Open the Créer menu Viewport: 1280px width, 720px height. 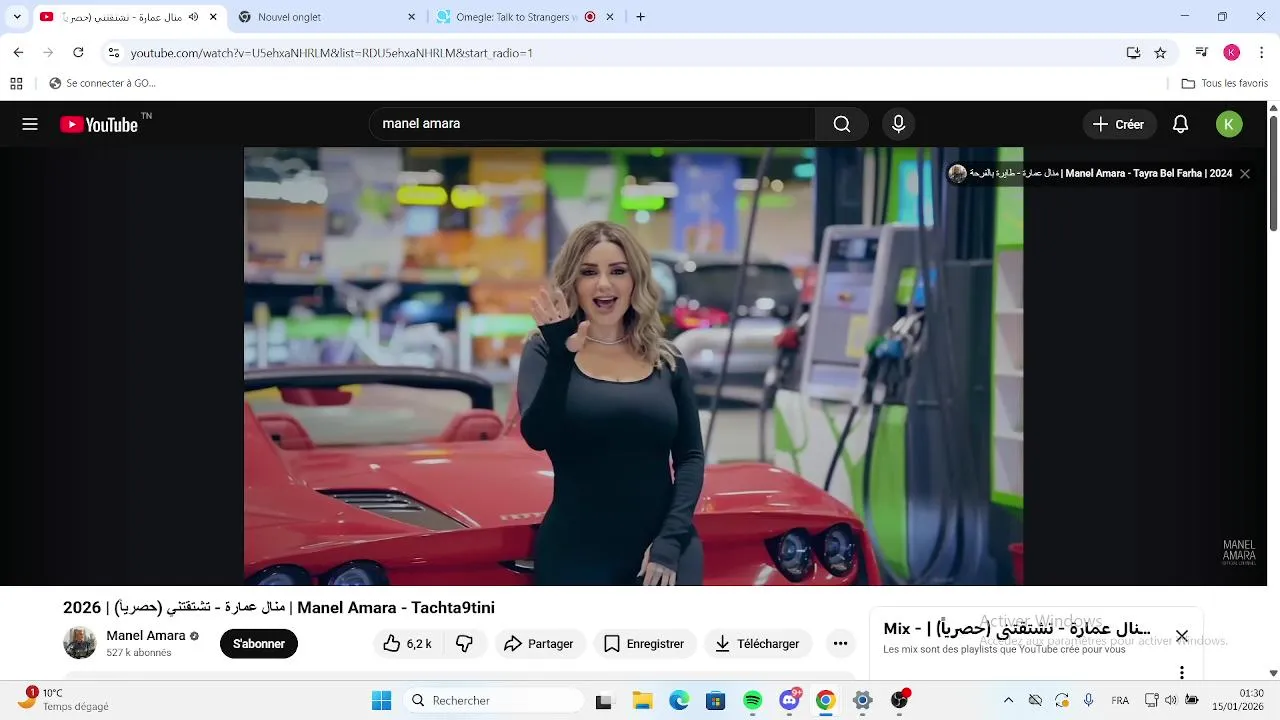tap(1119, 124)
